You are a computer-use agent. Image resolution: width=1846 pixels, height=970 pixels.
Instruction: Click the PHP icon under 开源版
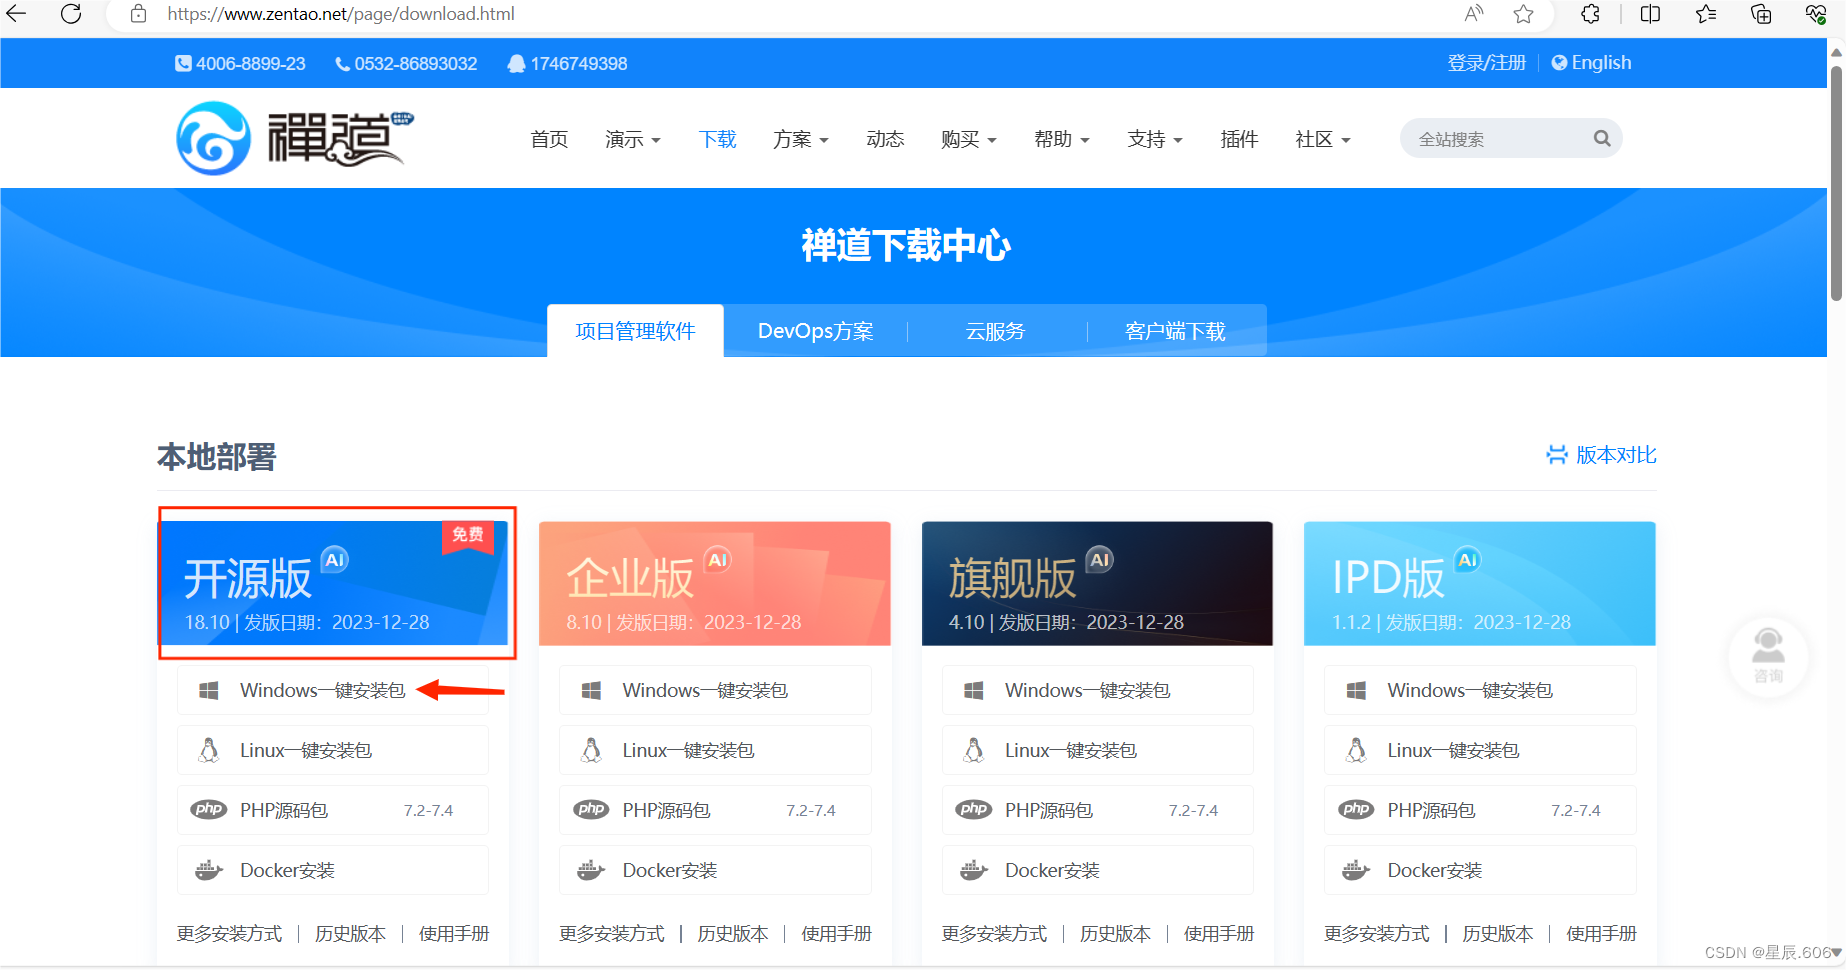(209, 810)
